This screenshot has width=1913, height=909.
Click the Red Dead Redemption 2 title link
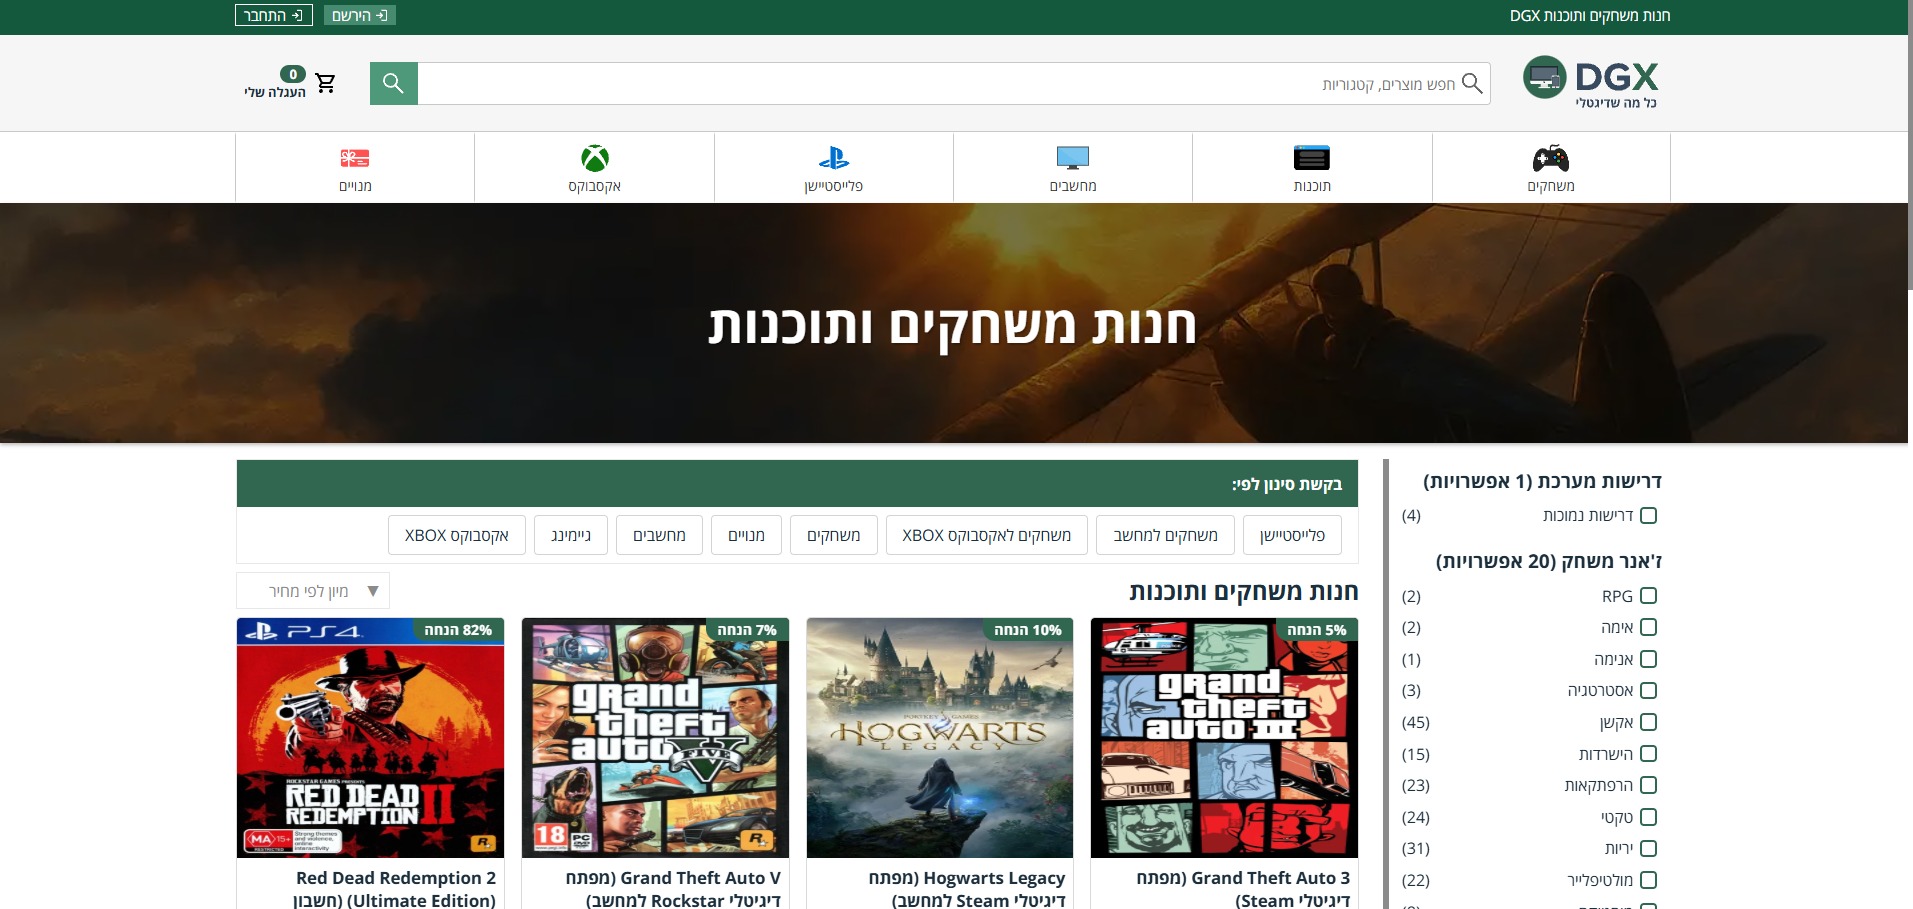point(394,889)
